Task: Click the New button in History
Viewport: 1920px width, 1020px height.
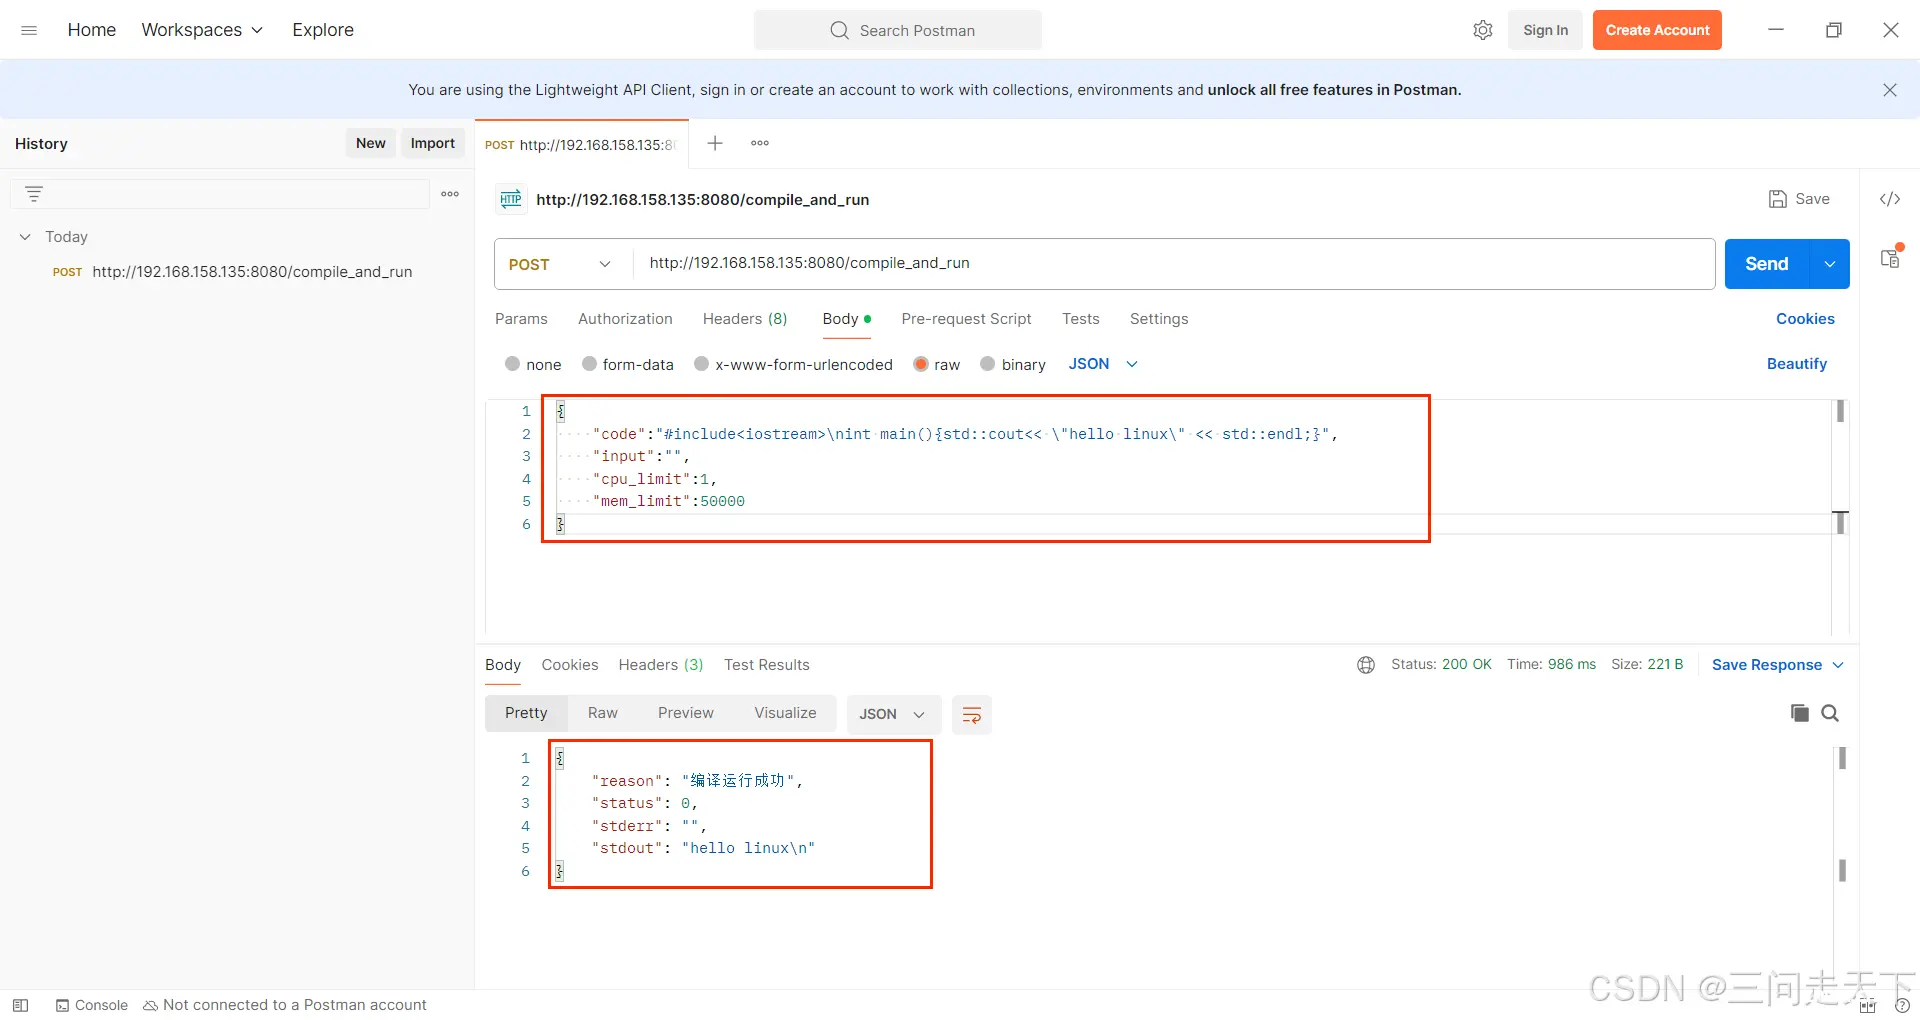Action: (371, 143)
